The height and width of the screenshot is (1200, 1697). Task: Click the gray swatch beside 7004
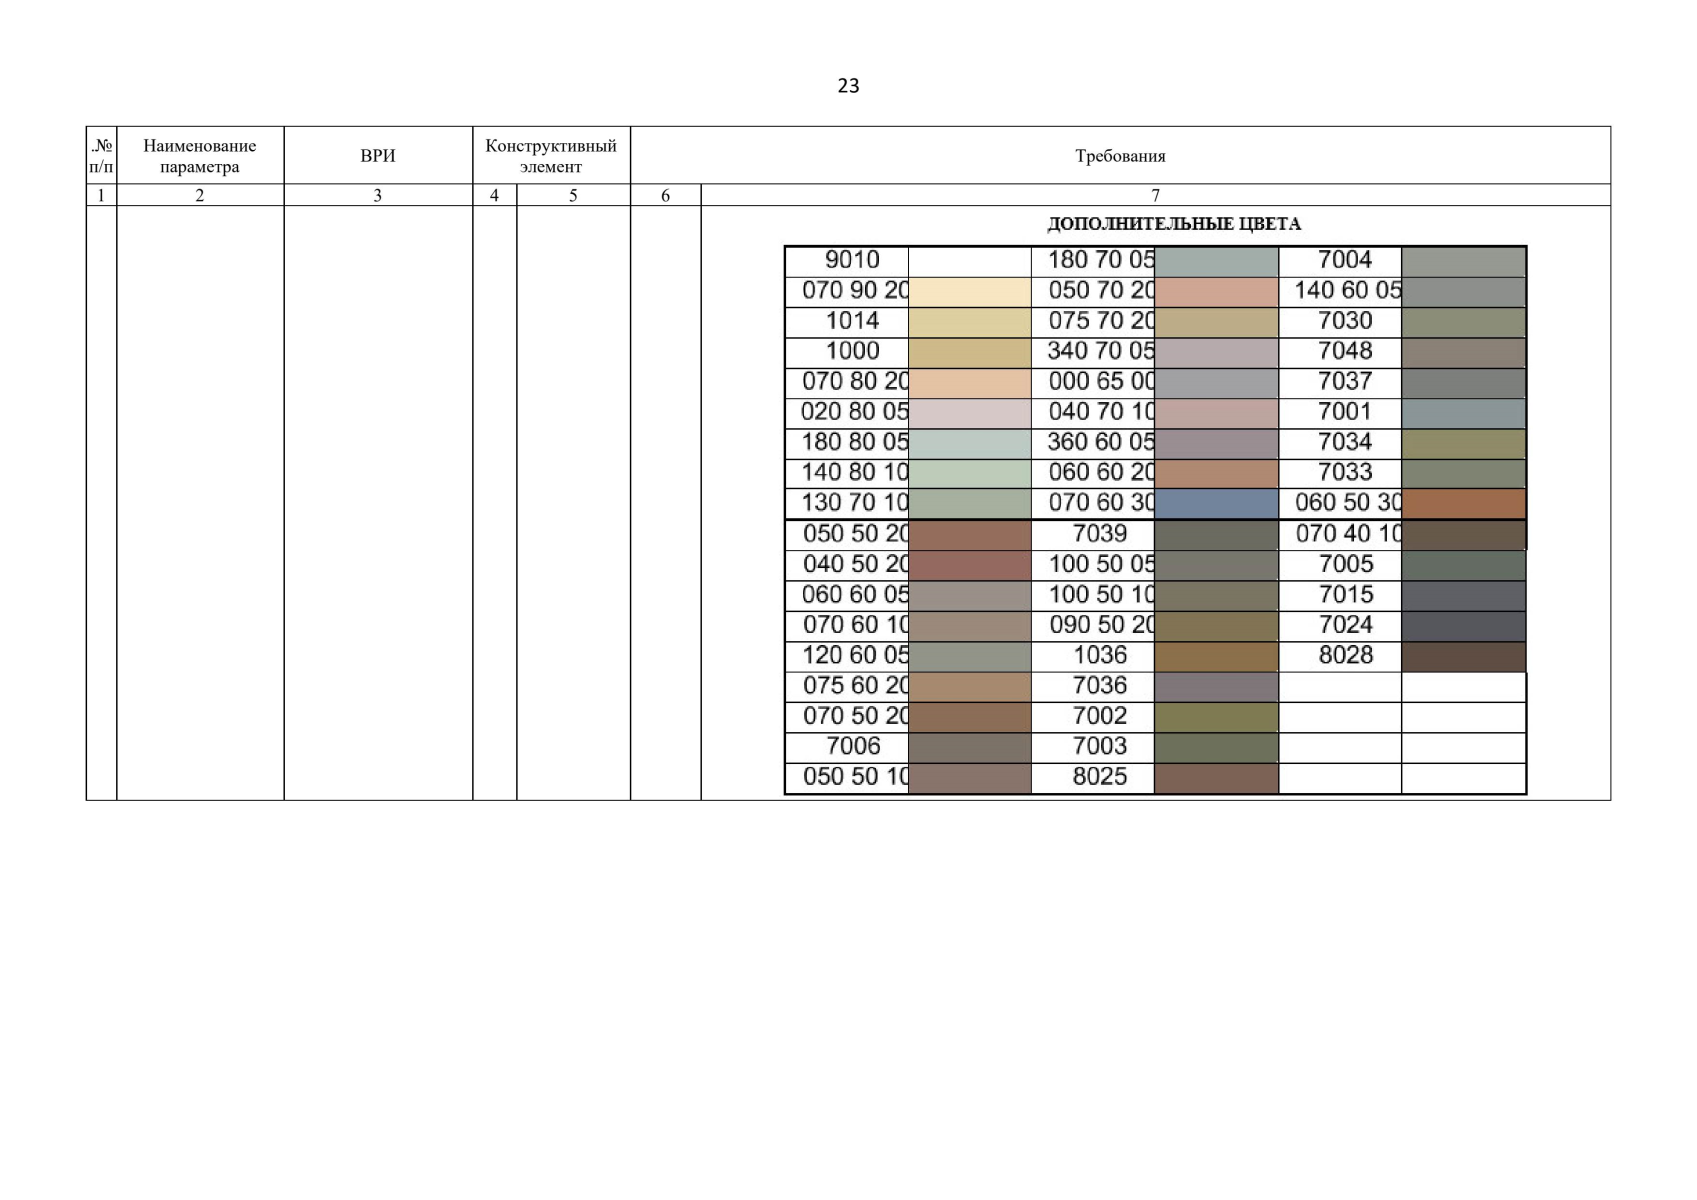(x=1463, y=261)
